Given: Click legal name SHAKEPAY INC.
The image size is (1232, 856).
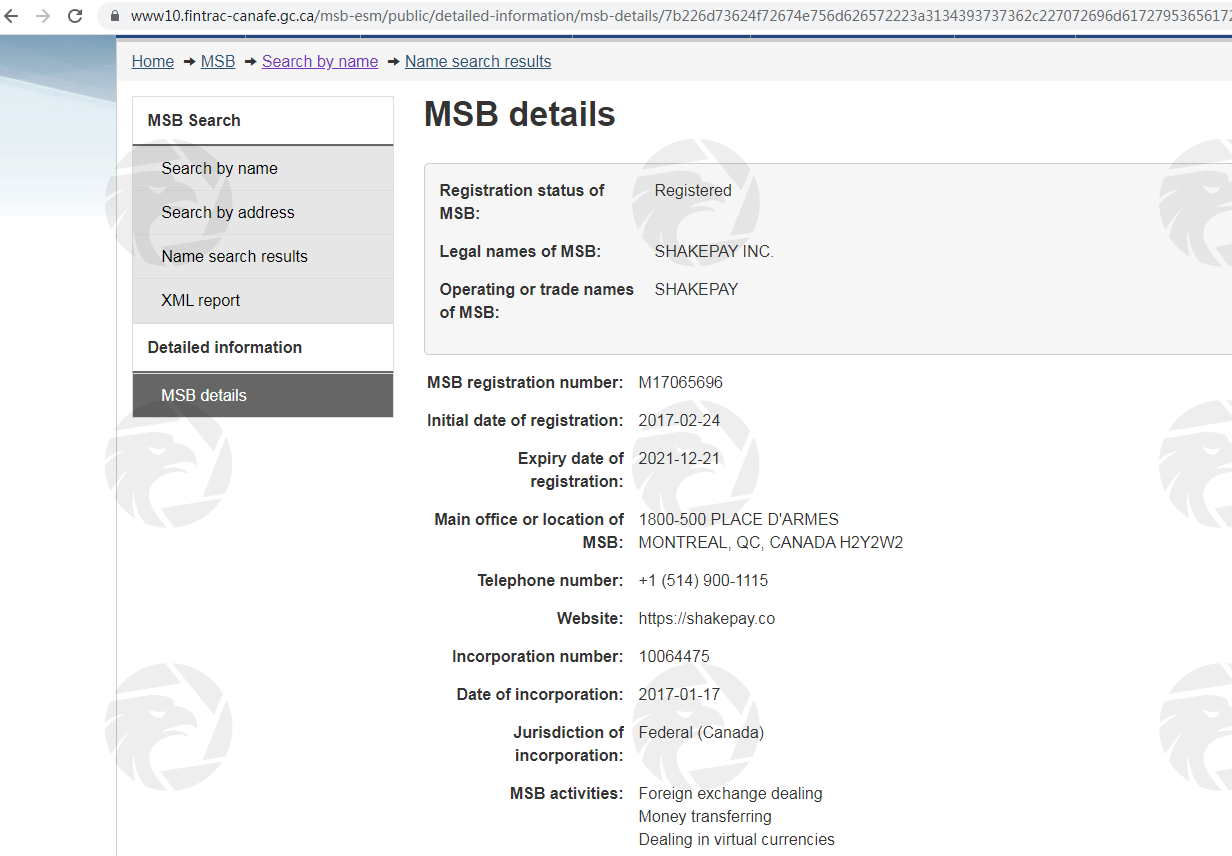Looking at the screenshot, I should pyautogui.click(x=714, y=251).
